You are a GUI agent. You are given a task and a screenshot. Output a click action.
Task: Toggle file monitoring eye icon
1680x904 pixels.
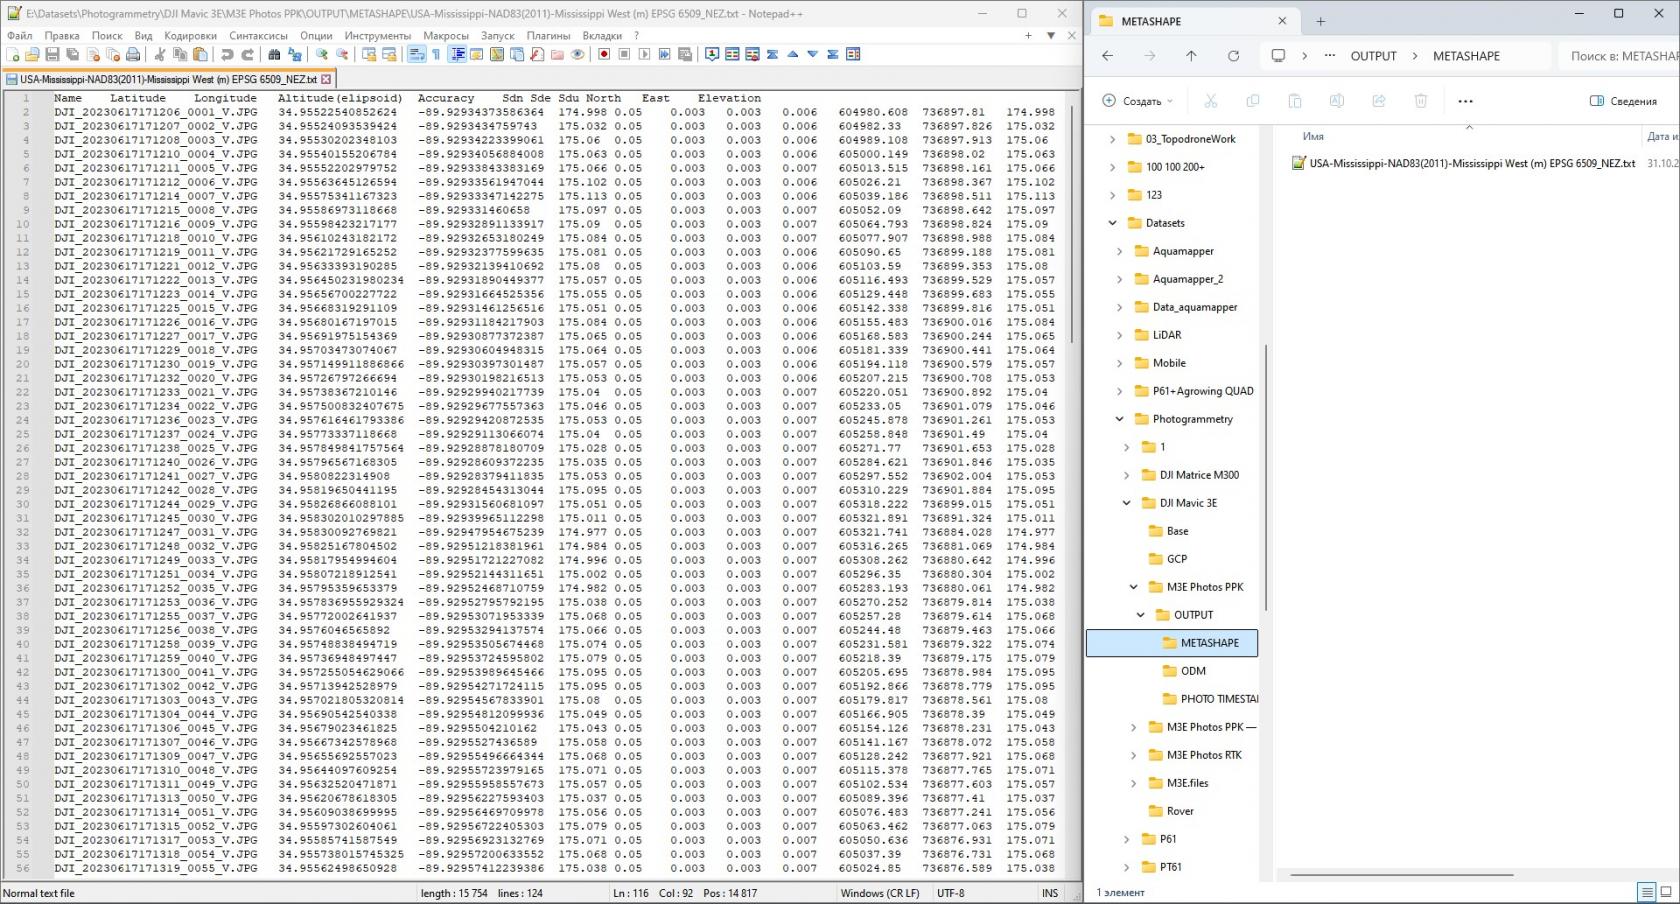point(577,54)
